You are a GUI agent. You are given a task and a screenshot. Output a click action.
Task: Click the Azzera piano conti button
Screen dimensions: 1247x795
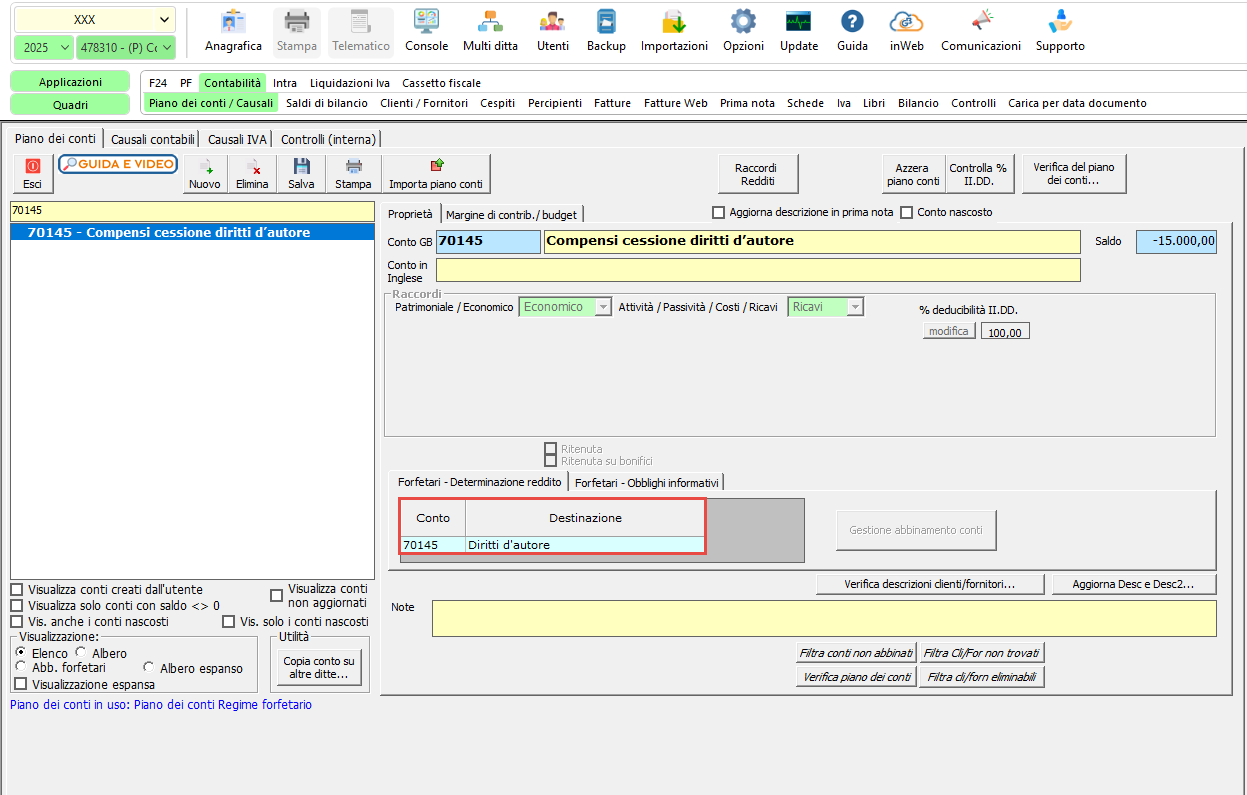pyautogui.click(x=912, y=174)
